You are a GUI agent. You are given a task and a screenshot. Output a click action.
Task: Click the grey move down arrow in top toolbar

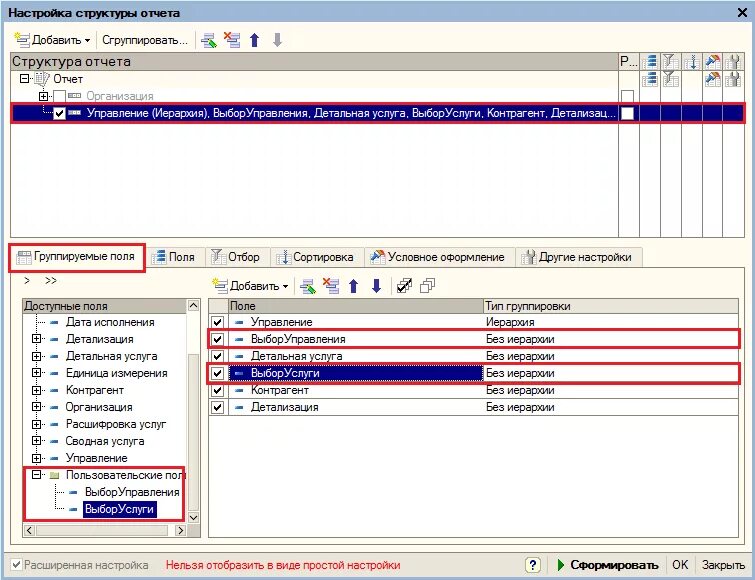click(x=277, y=40)
